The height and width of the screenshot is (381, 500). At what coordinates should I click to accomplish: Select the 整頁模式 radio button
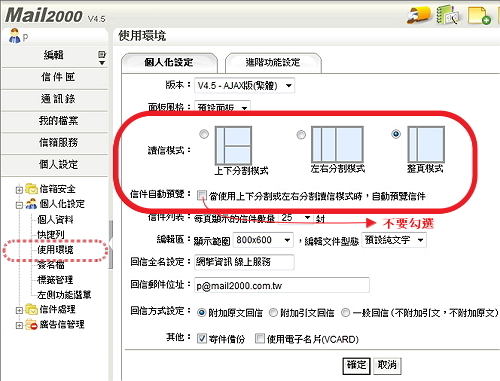[396, 134]
